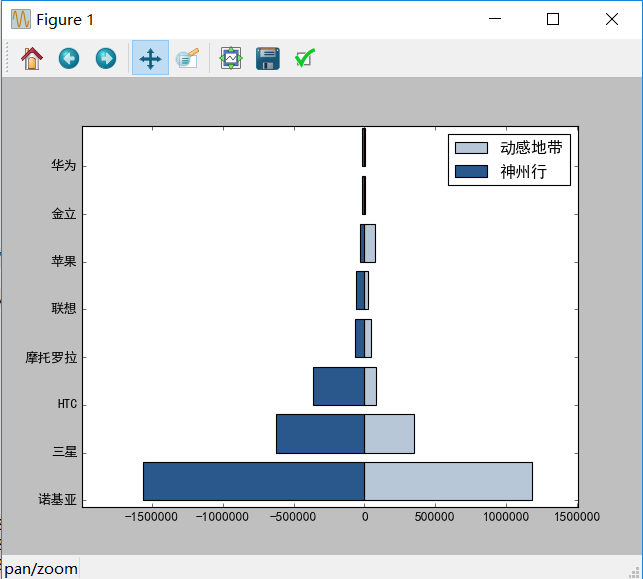Click the -1500000 x-axis tick label
643x579 pixels.
click(x=151, y=517)
